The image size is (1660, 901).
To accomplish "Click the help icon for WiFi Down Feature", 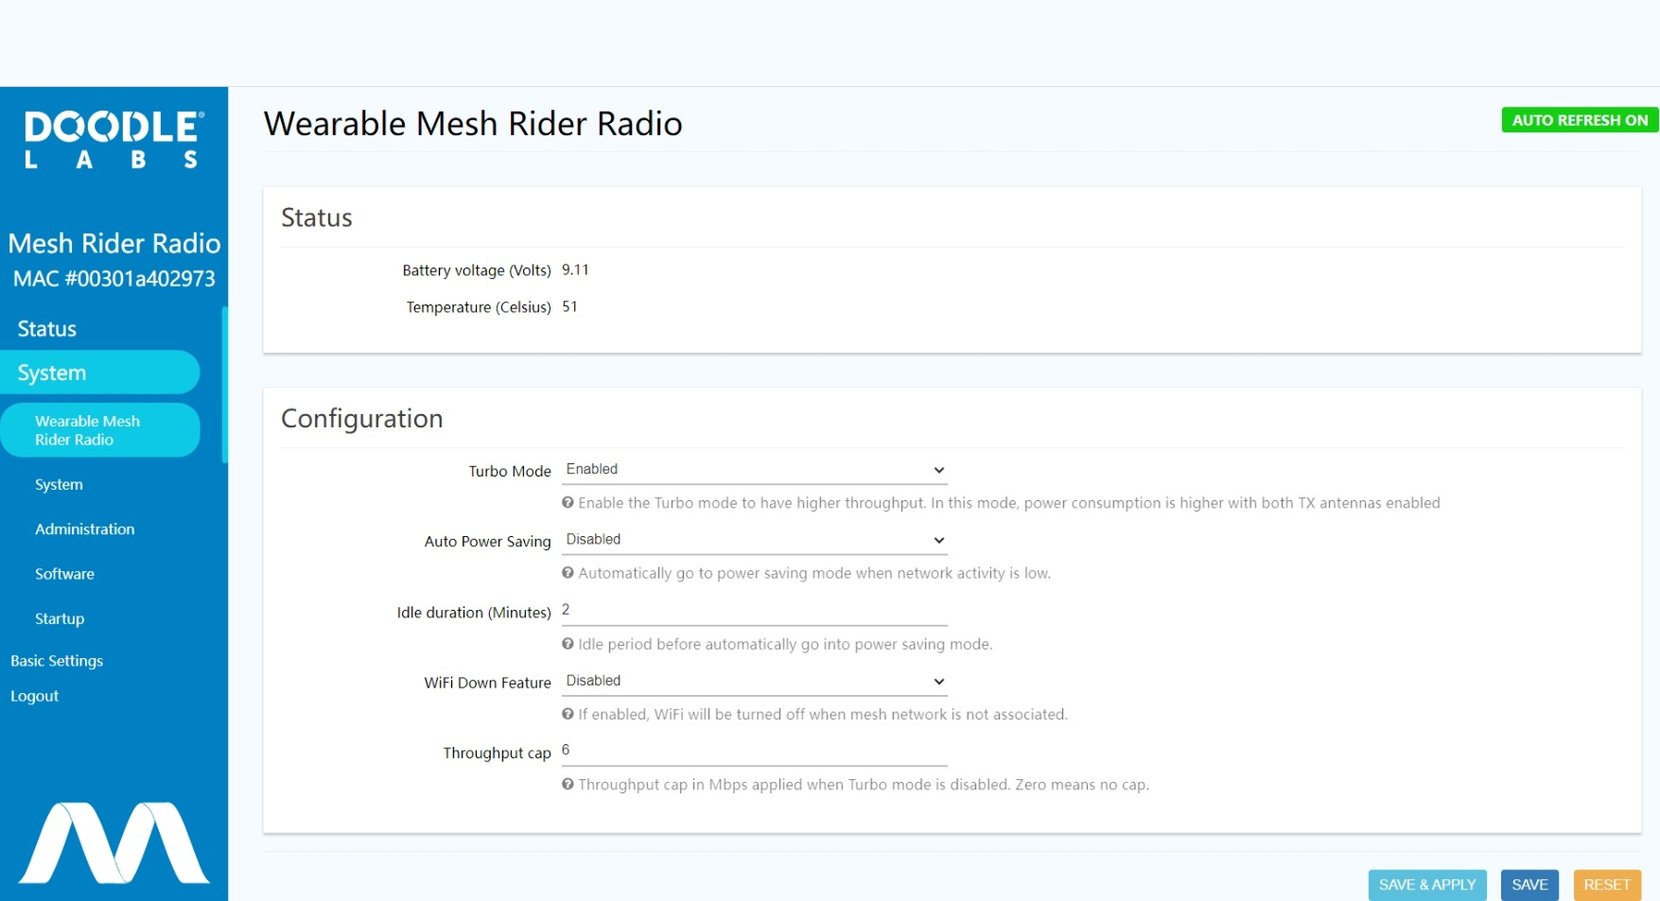I will 568,714.
